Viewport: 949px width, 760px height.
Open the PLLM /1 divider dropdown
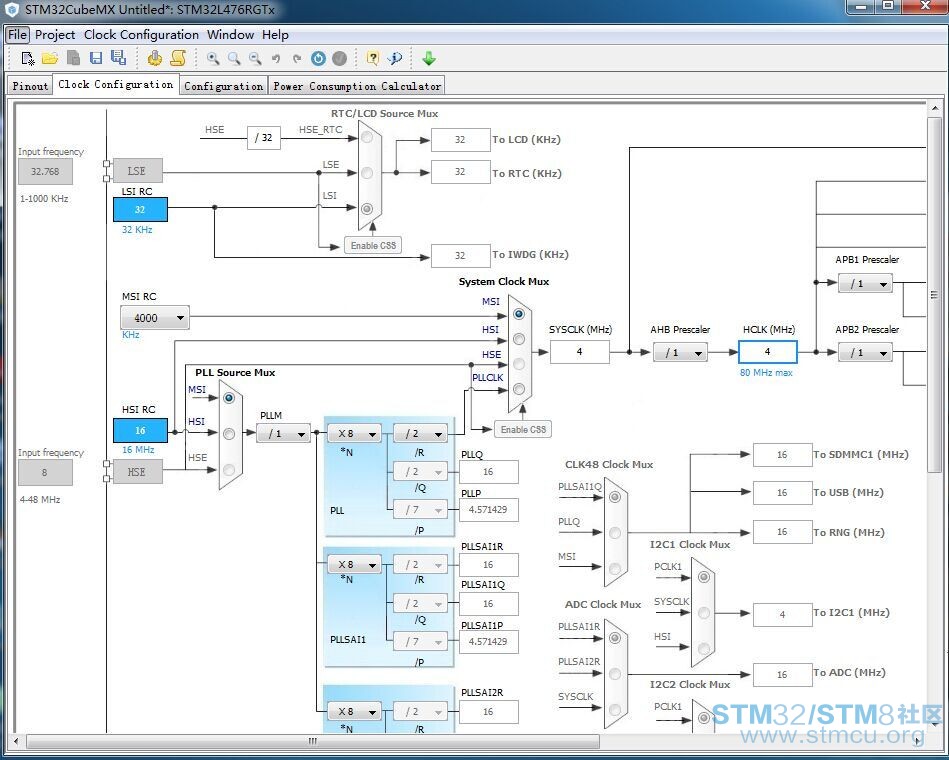(283, 433)
